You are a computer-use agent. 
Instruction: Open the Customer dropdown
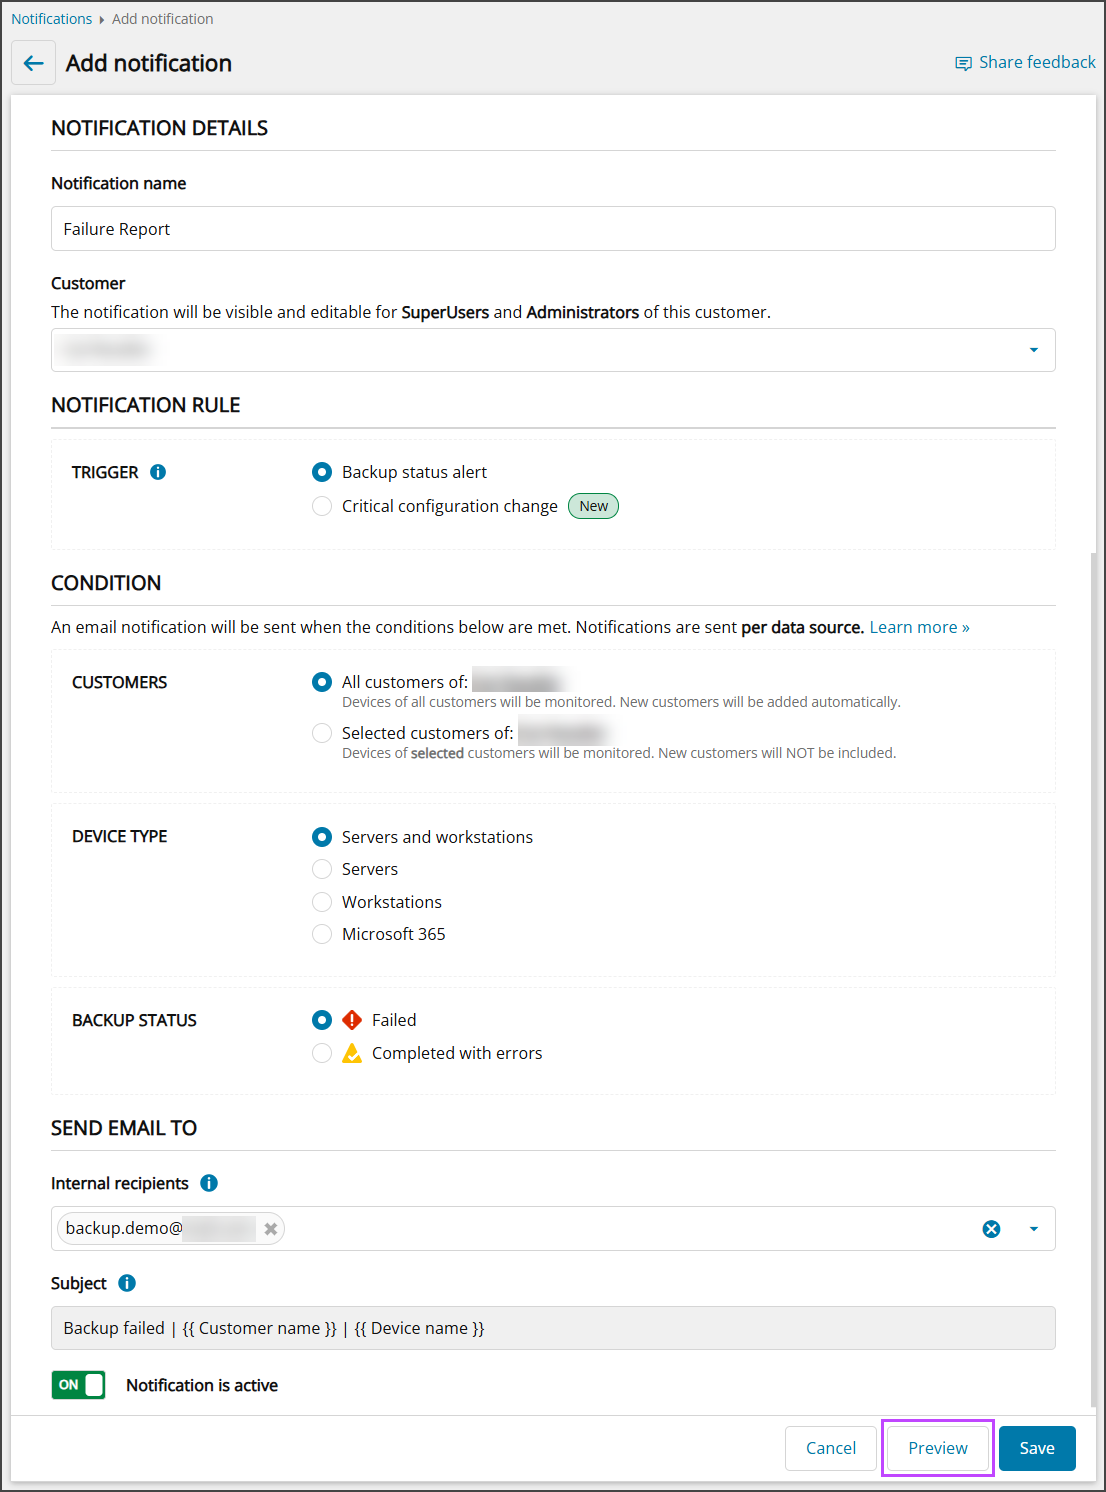tap(1033, 350)
